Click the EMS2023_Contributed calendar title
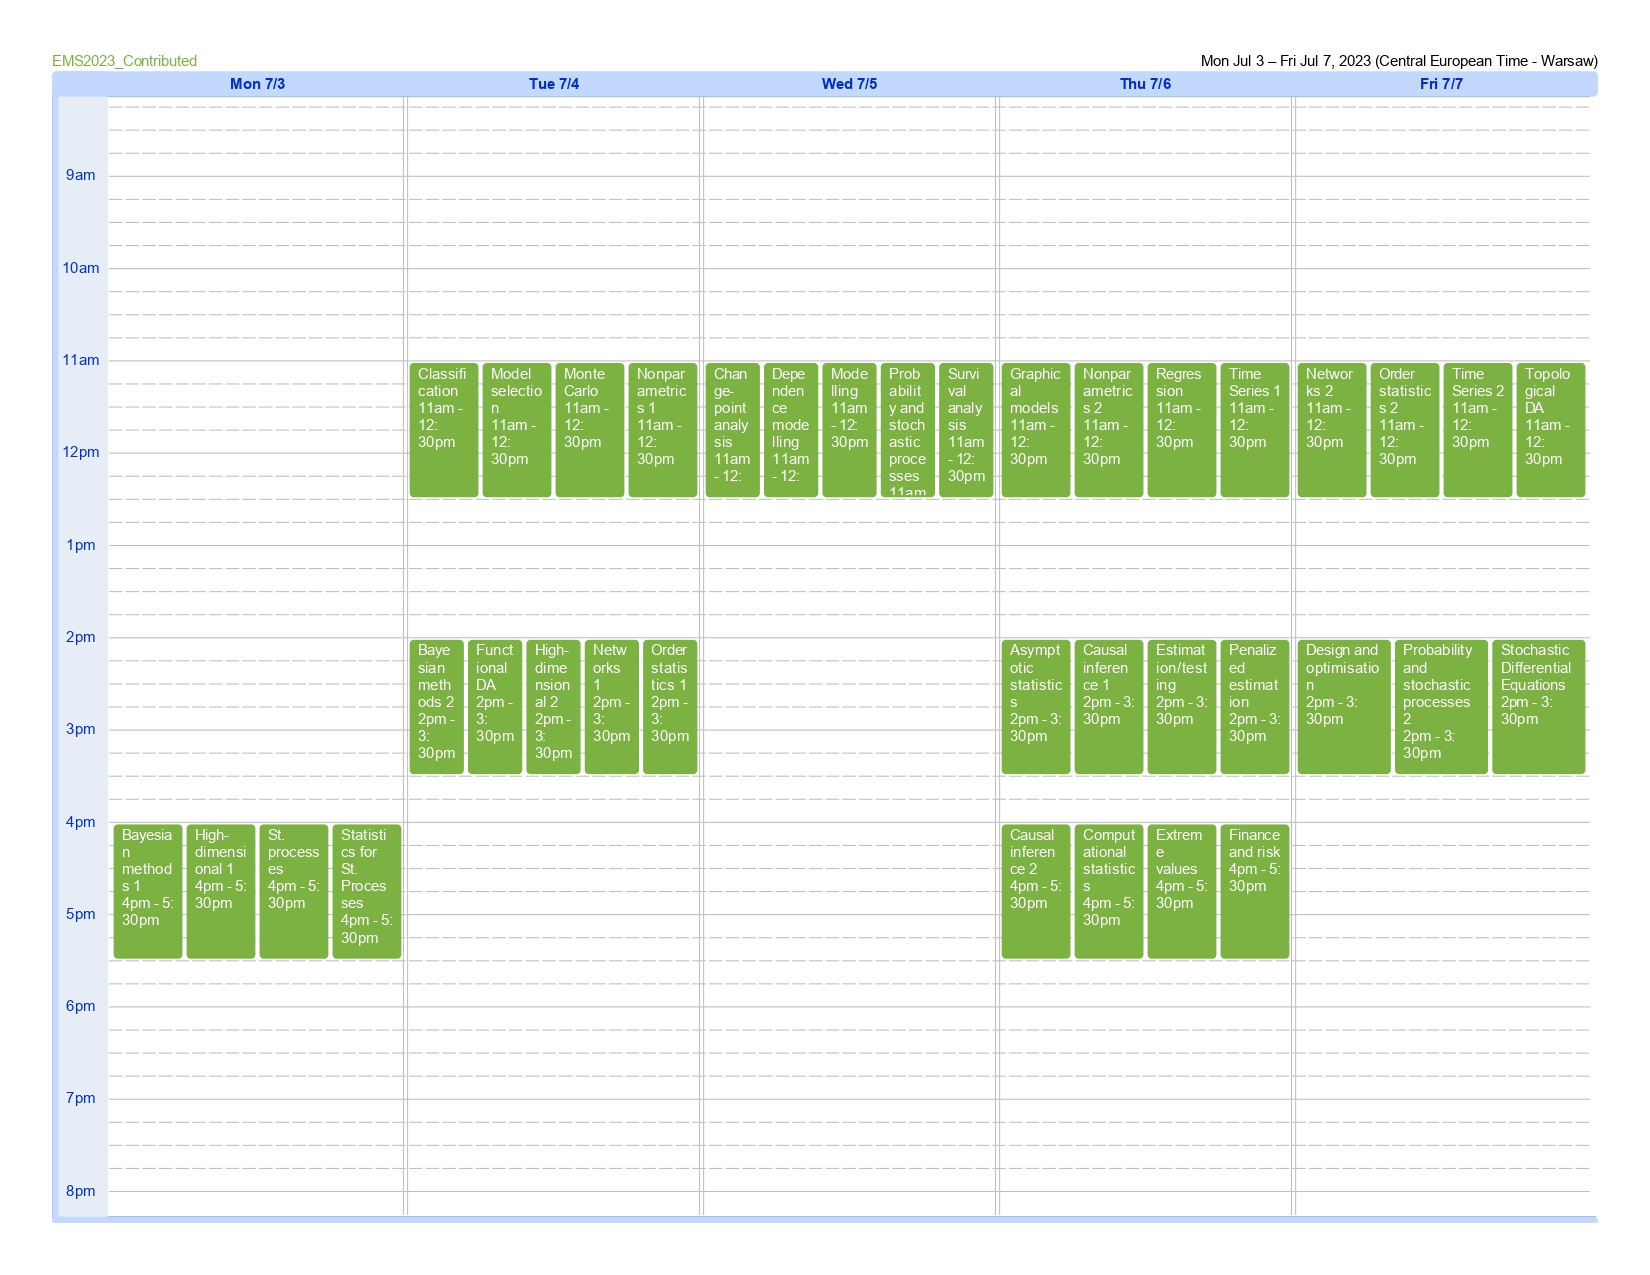 click(125, 61)
